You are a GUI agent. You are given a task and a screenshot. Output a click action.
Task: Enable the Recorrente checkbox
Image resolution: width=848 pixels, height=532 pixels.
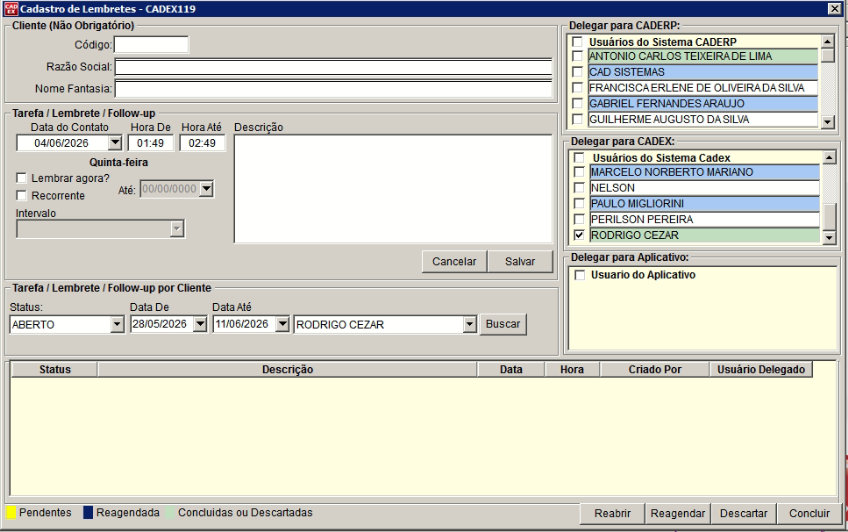[x=21, y=195]
